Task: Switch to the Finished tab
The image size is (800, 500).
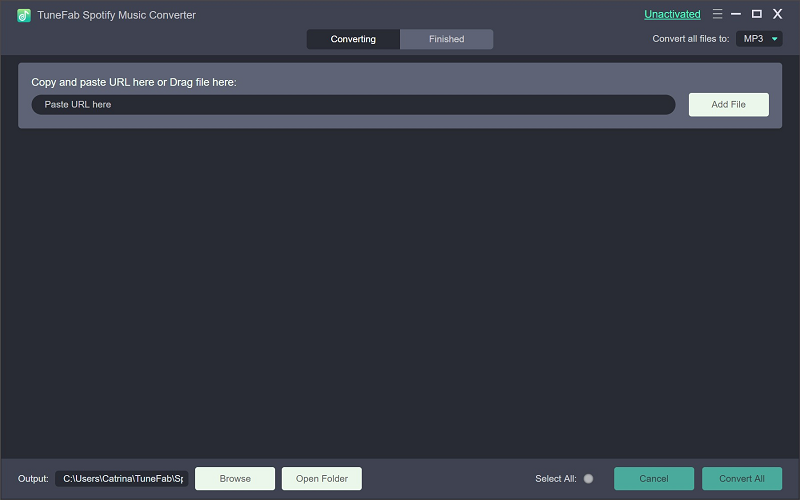Action: (x=446, y=39)
